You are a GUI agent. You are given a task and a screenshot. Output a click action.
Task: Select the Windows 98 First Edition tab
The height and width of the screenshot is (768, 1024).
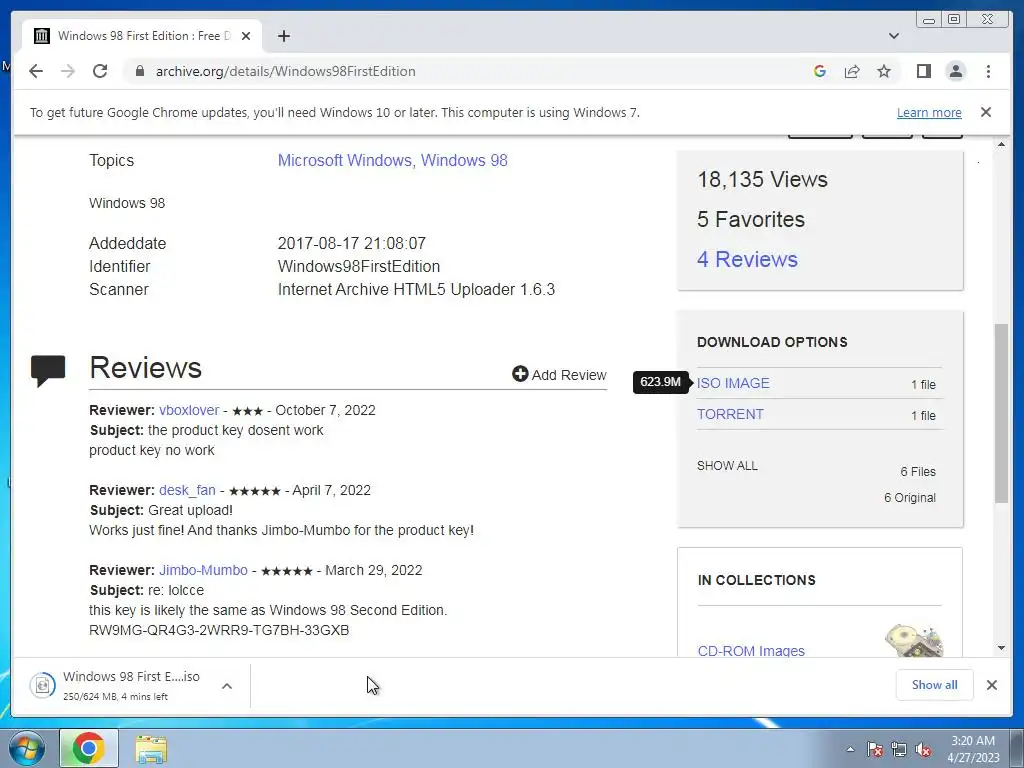click(x=142, y=36)
